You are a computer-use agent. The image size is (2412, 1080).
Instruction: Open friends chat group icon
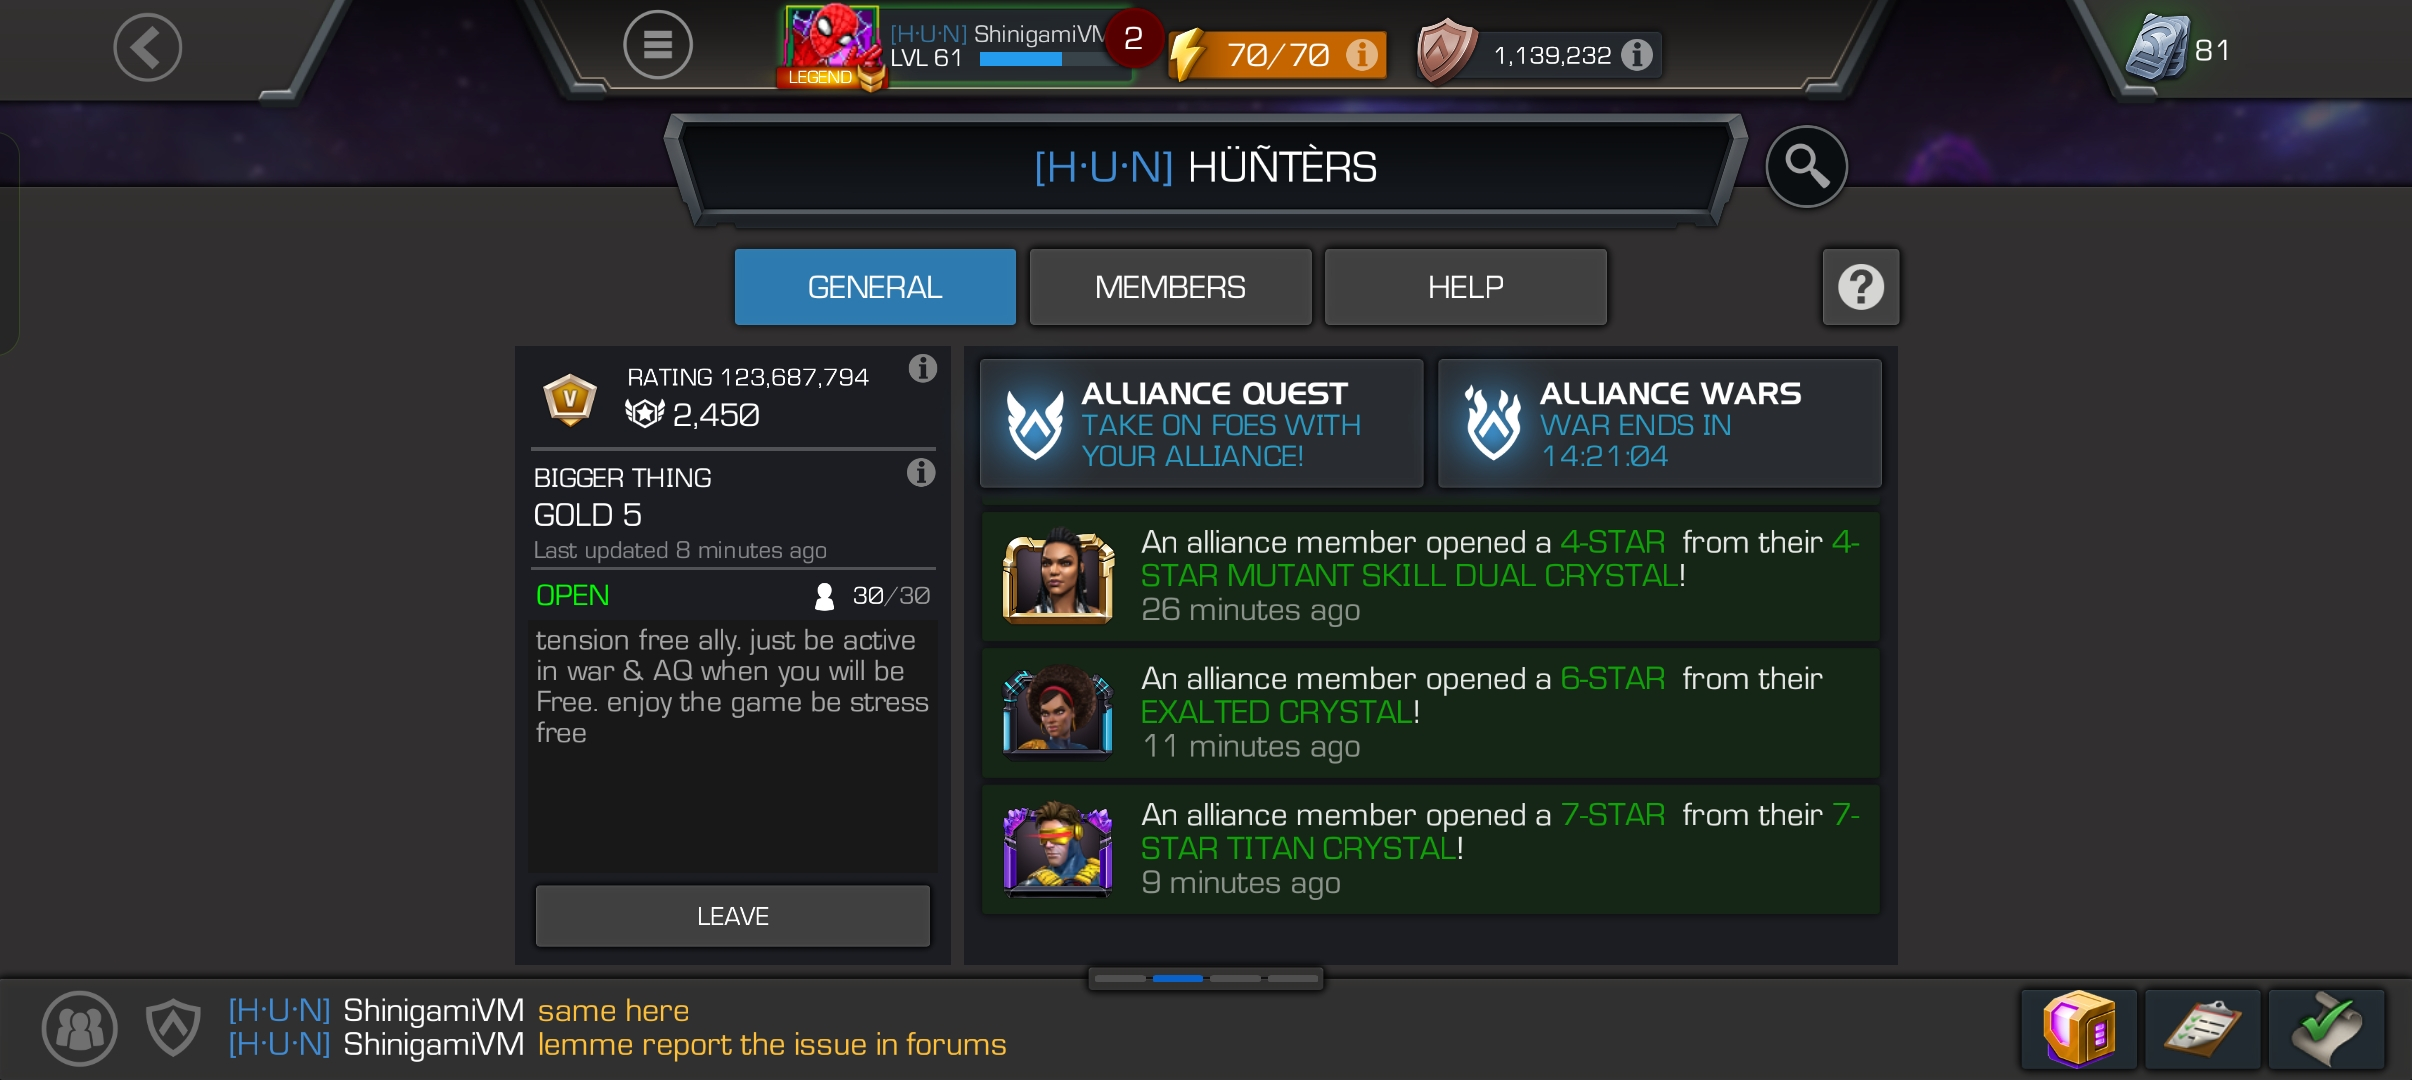pyautogui.click(x=80, y=1028)
